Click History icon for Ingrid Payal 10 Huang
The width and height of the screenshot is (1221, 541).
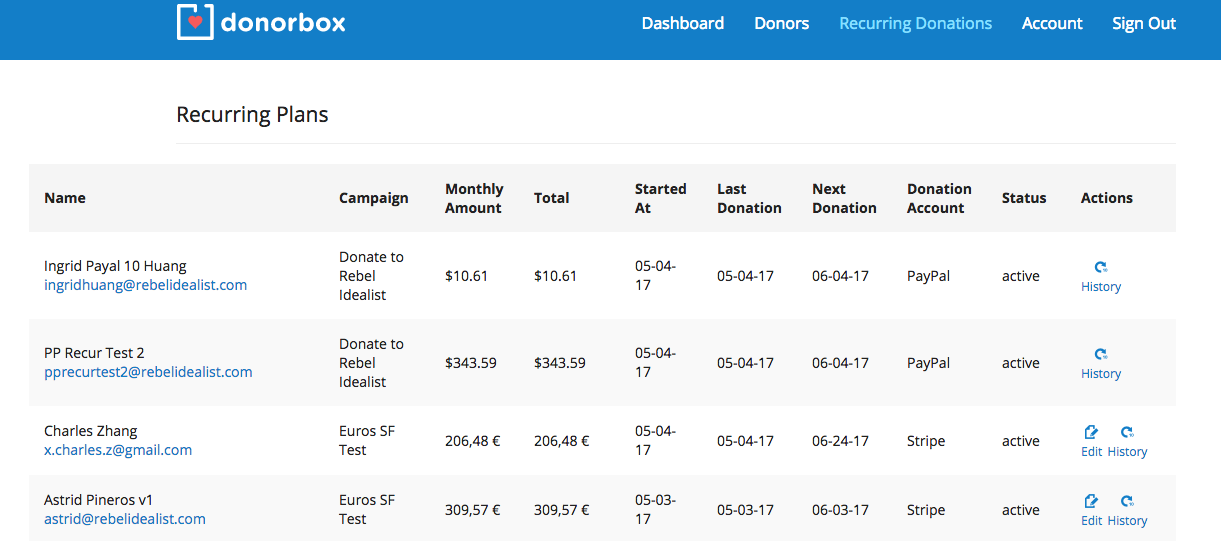coord(1101,267)
